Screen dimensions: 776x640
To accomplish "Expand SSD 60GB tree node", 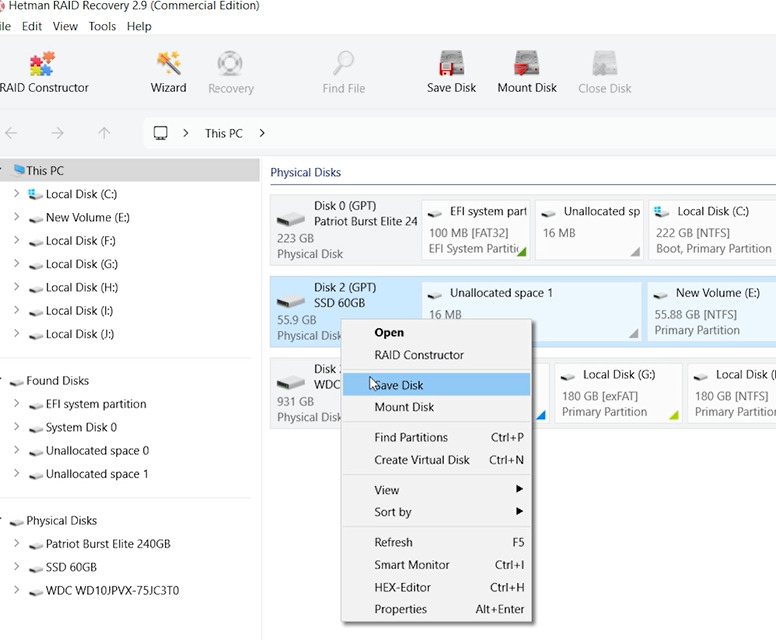I will 16,567.
